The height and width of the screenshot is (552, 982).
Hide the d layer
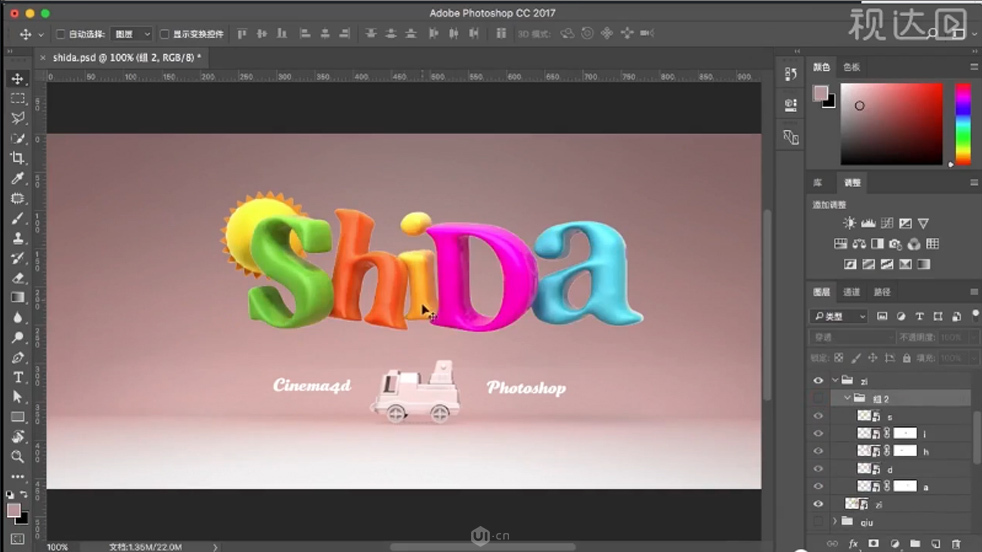818,469
